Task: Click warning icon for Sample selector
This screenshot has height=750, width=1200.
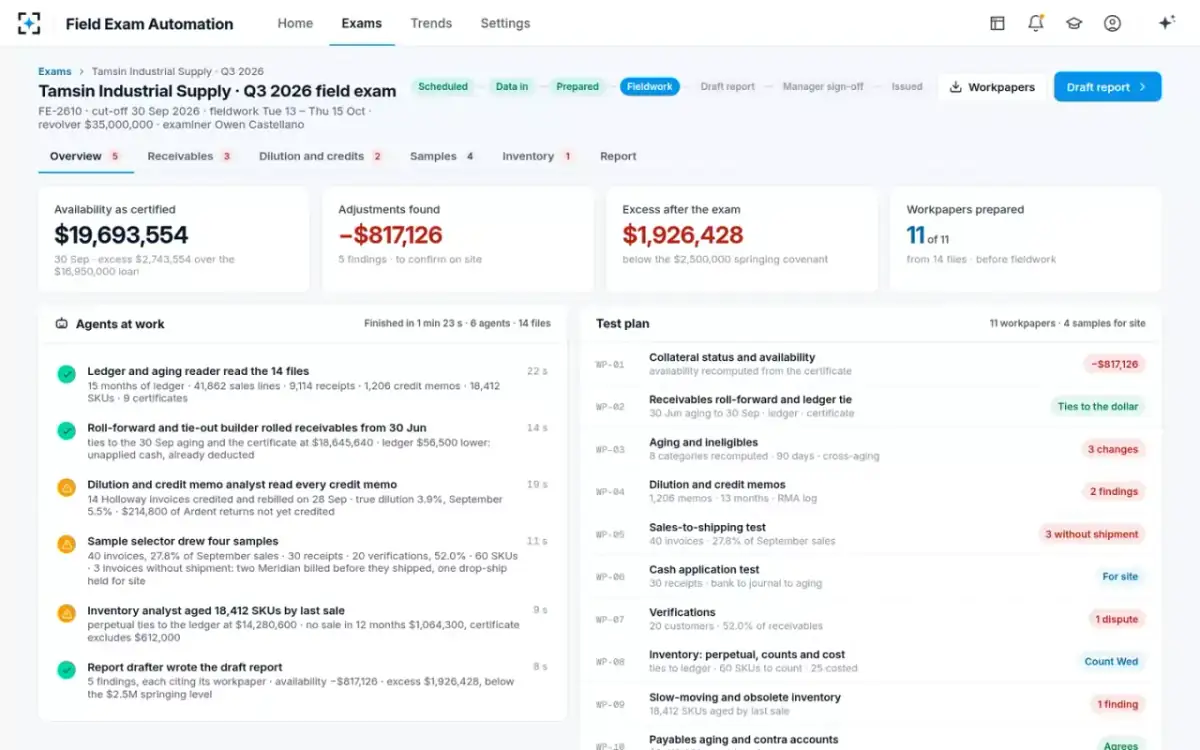Action: 66,544
